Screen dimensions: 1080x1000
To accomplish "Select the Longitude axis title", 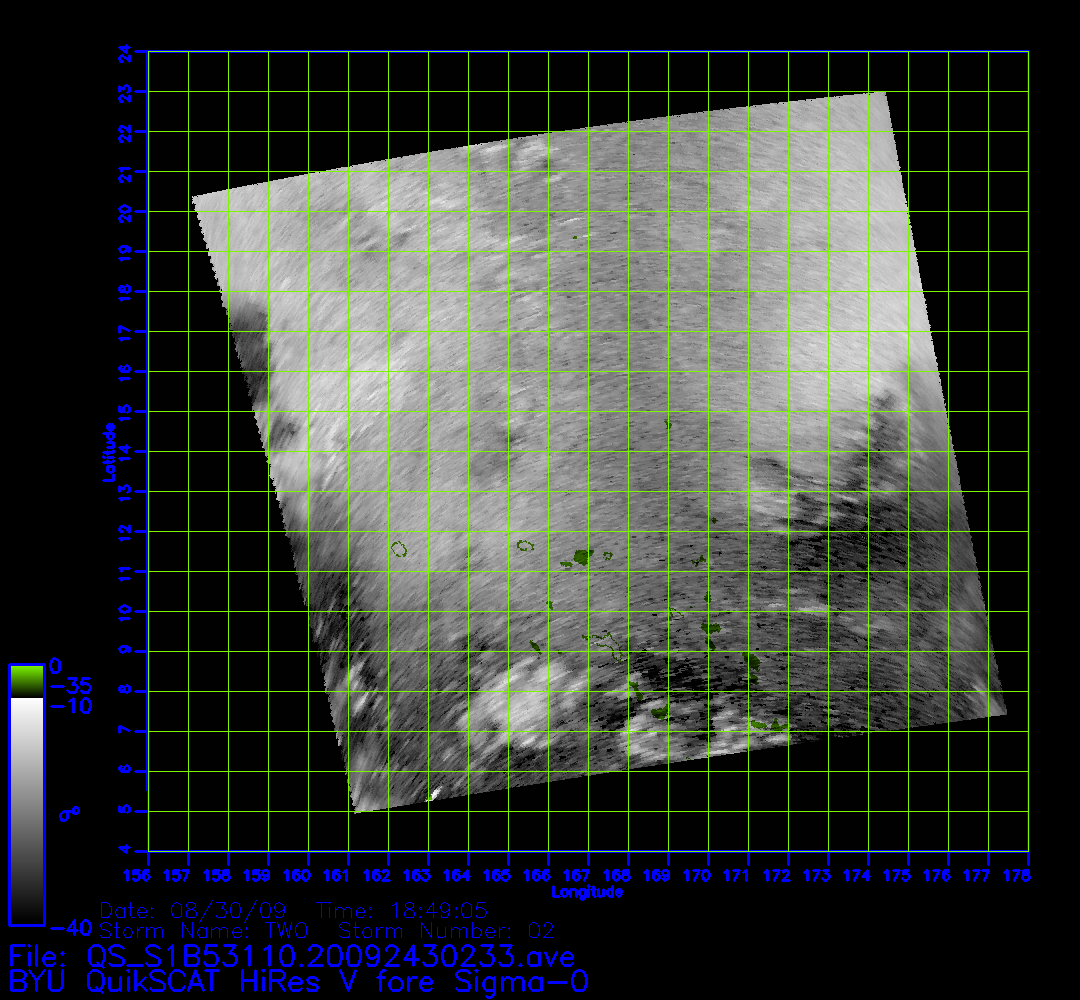I will [588, 892].
